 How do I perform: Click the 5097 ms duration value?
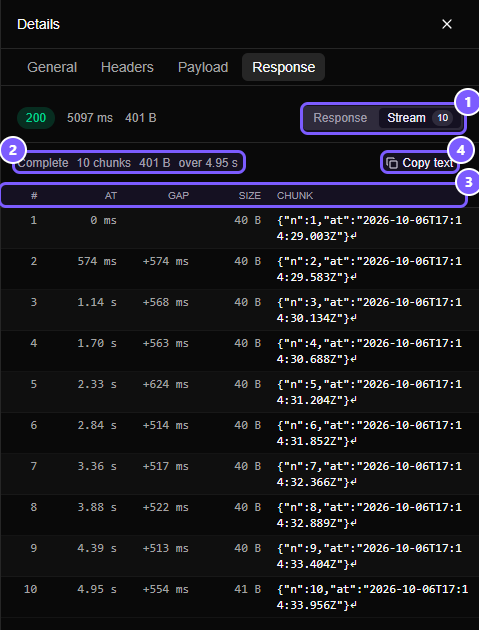[x=90, y=118]
